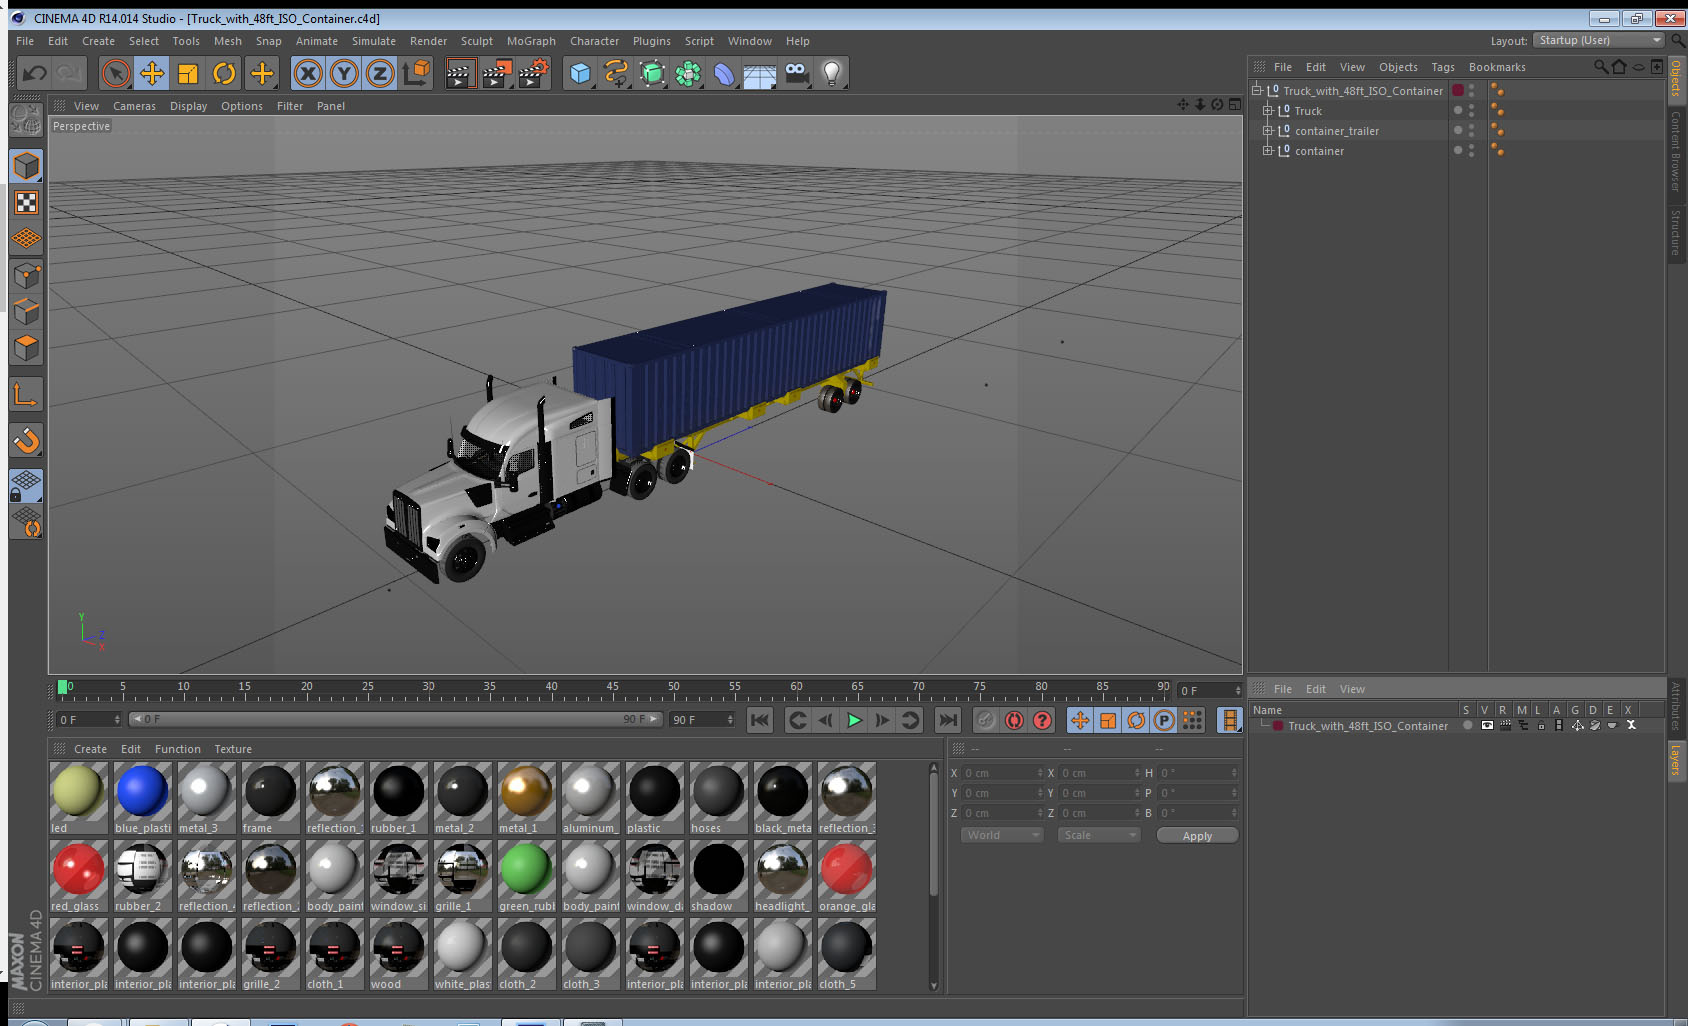Select Points mode in left toolbar
This screenshot has width=1688, height=1026.
point(26,275)
